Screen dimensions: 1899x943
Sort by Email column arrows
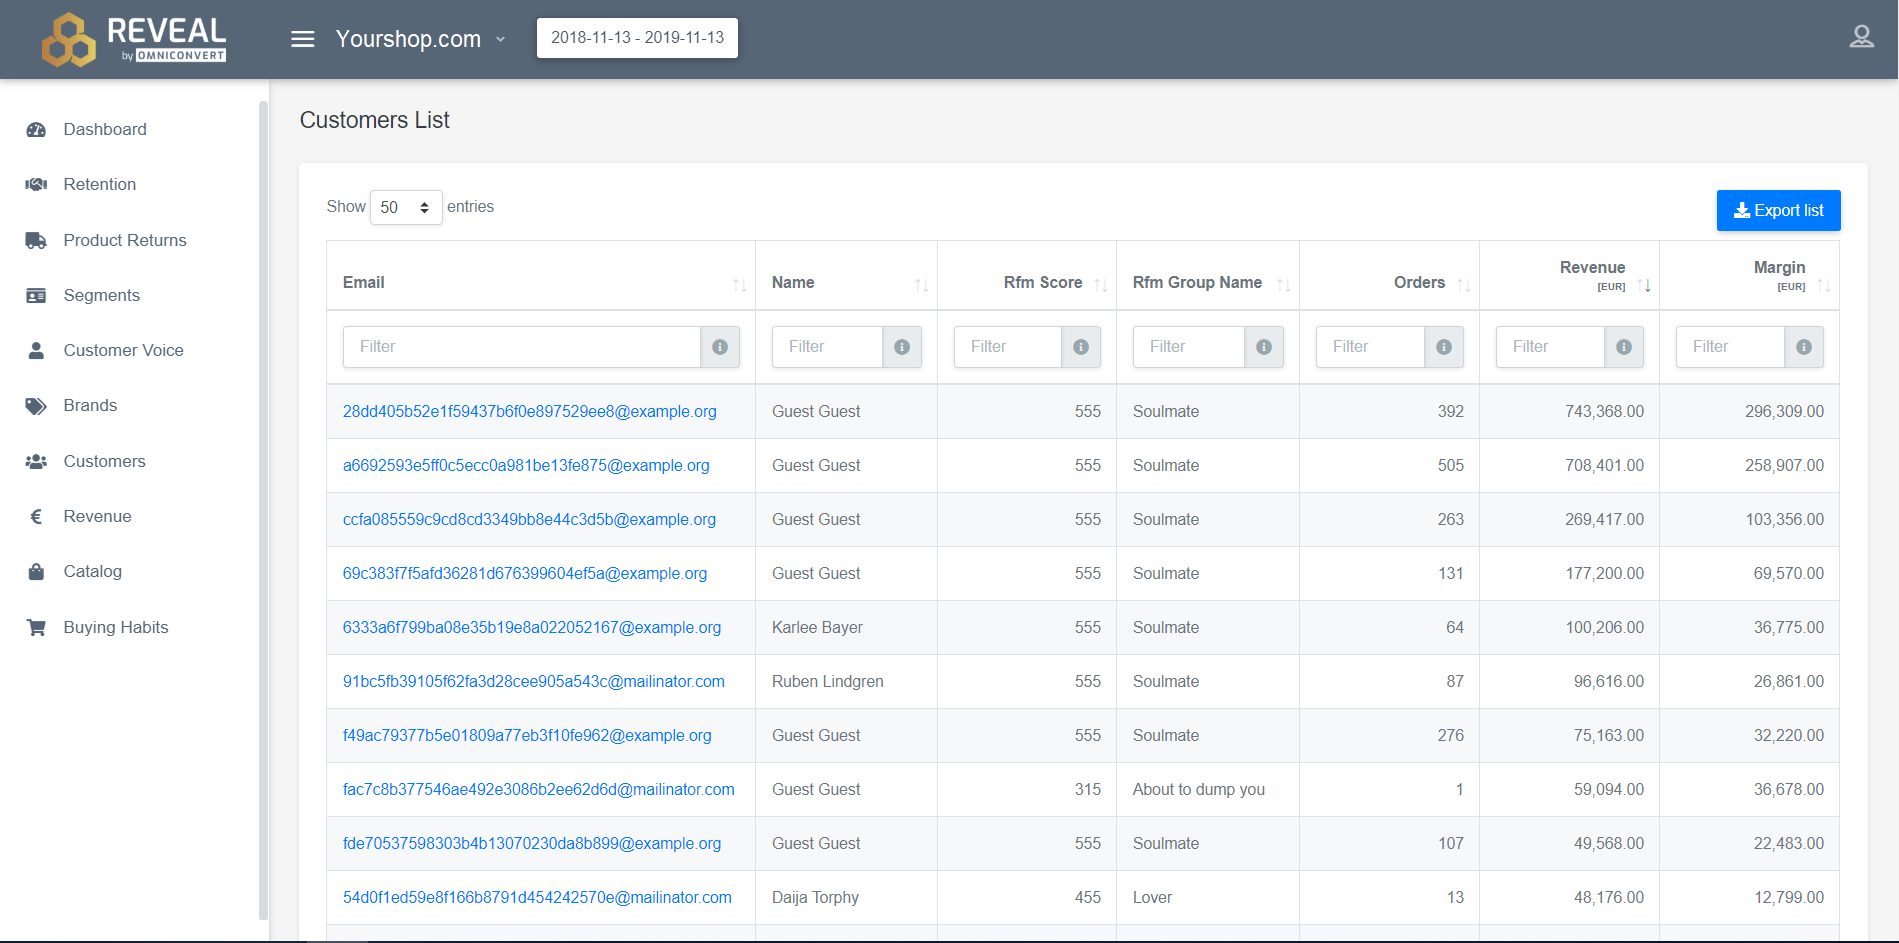pos(740,285)
